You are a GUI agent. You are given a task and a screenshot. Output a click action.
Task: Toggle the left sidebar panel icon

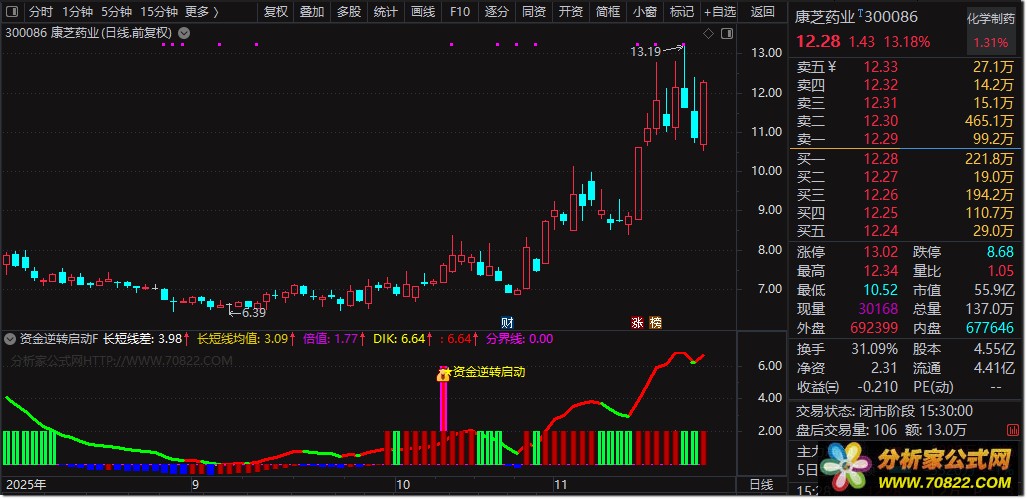pos(13,12)
